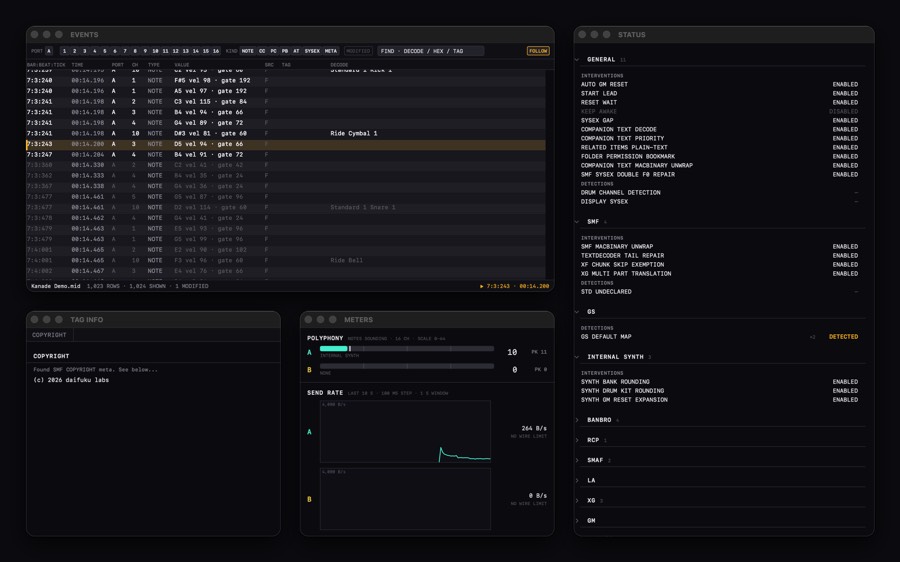Select event row B4 vel 91 gate 72
Viewport: 900px width, 562px height.
[286, 154]
